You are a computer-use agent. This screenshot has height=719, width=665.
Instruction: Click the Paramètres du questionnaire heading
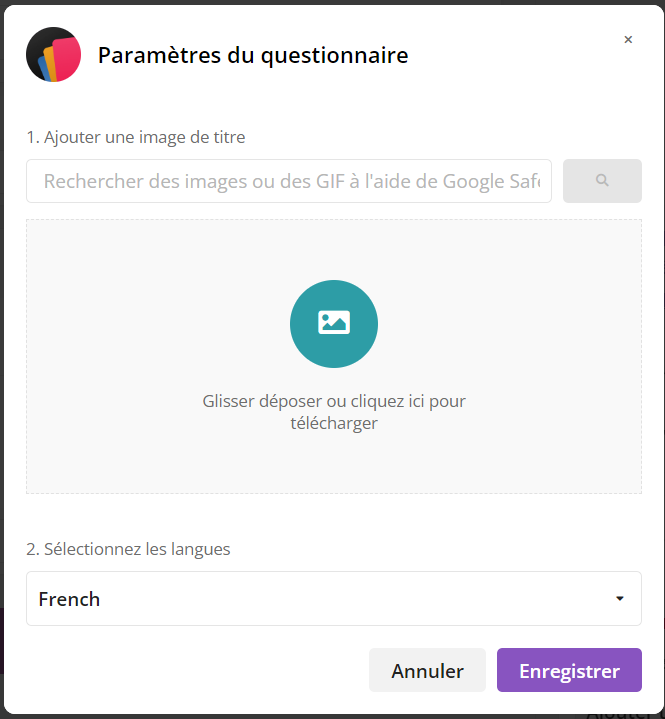pyautogui.click(x=253, y=55)
